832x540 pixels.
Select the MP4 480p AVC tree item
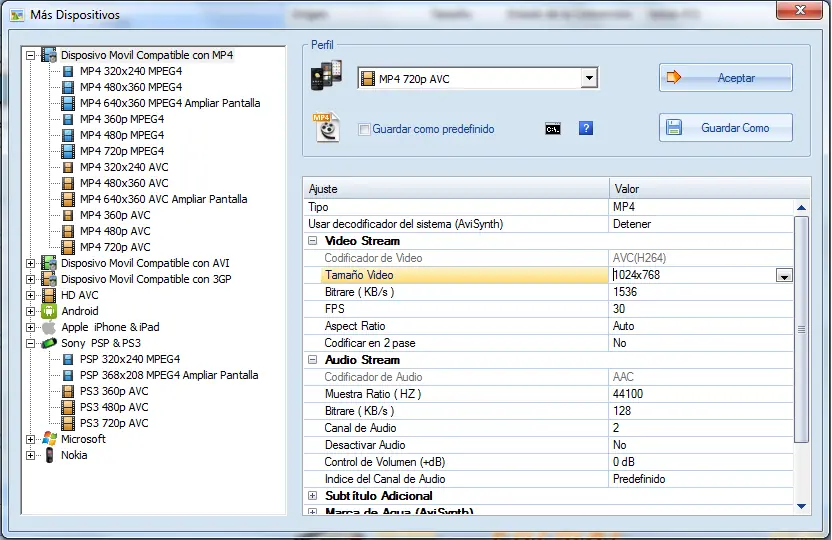coord(115,231)
